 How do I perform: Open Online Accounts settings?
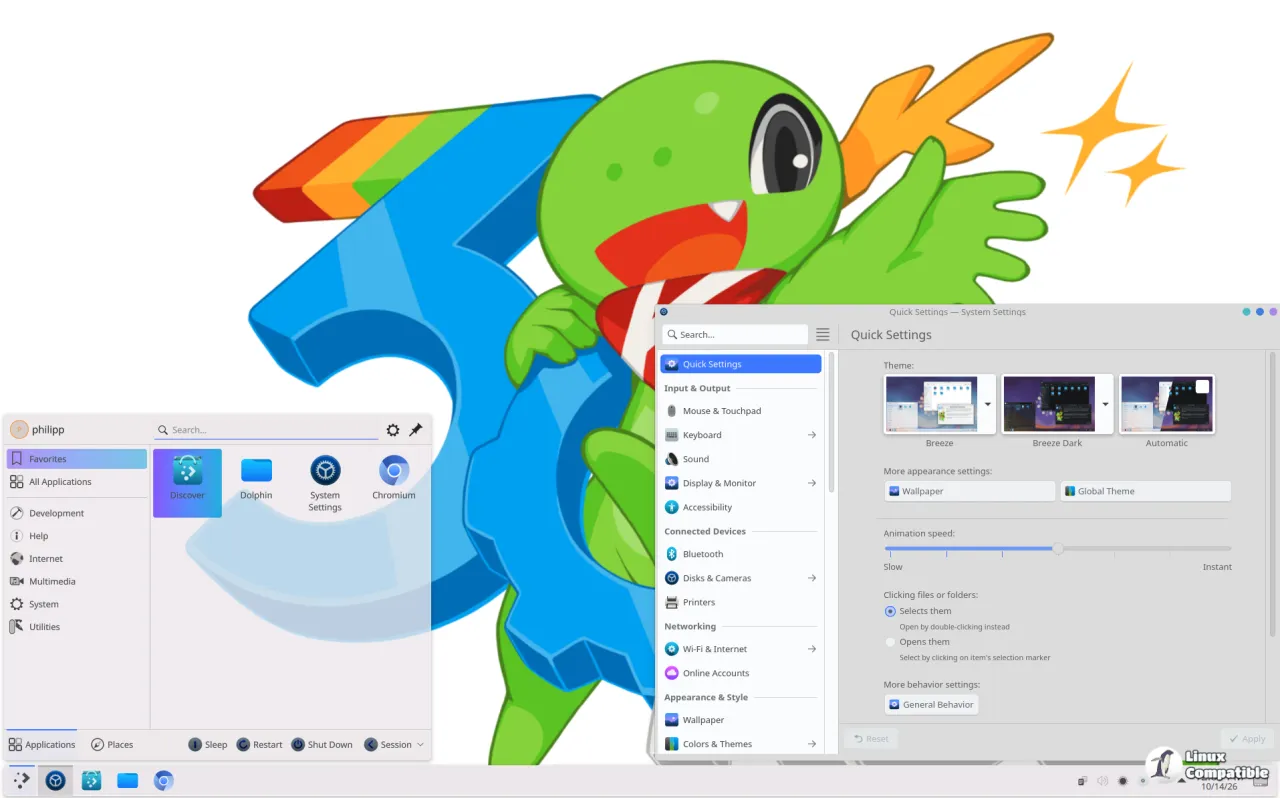point(741,673)
